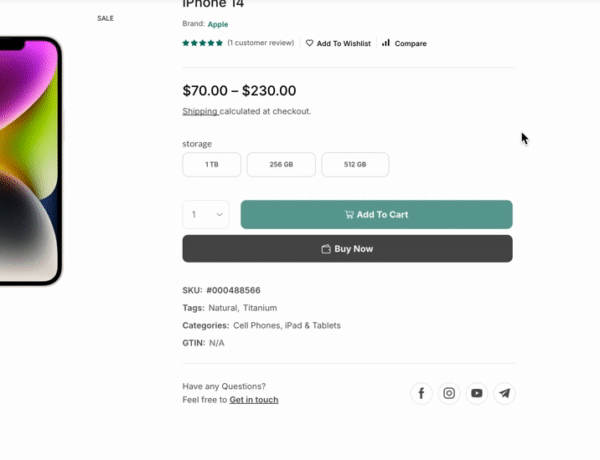Open the Apple brand link
The height and width of the screenshot is (460, 600).
[218, 23]
